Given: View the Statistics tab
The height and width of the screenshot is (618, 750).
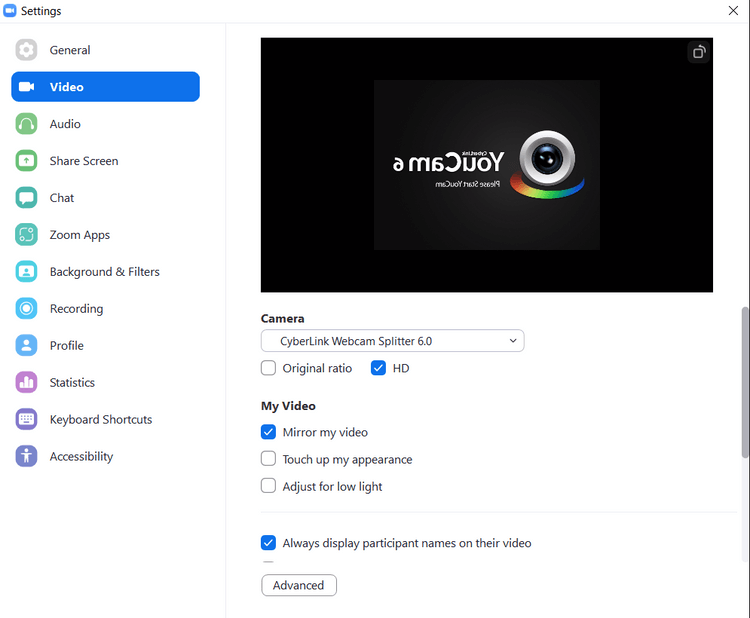Looking at the screenshot, I should pyautogui.click(x=105, y=382).
